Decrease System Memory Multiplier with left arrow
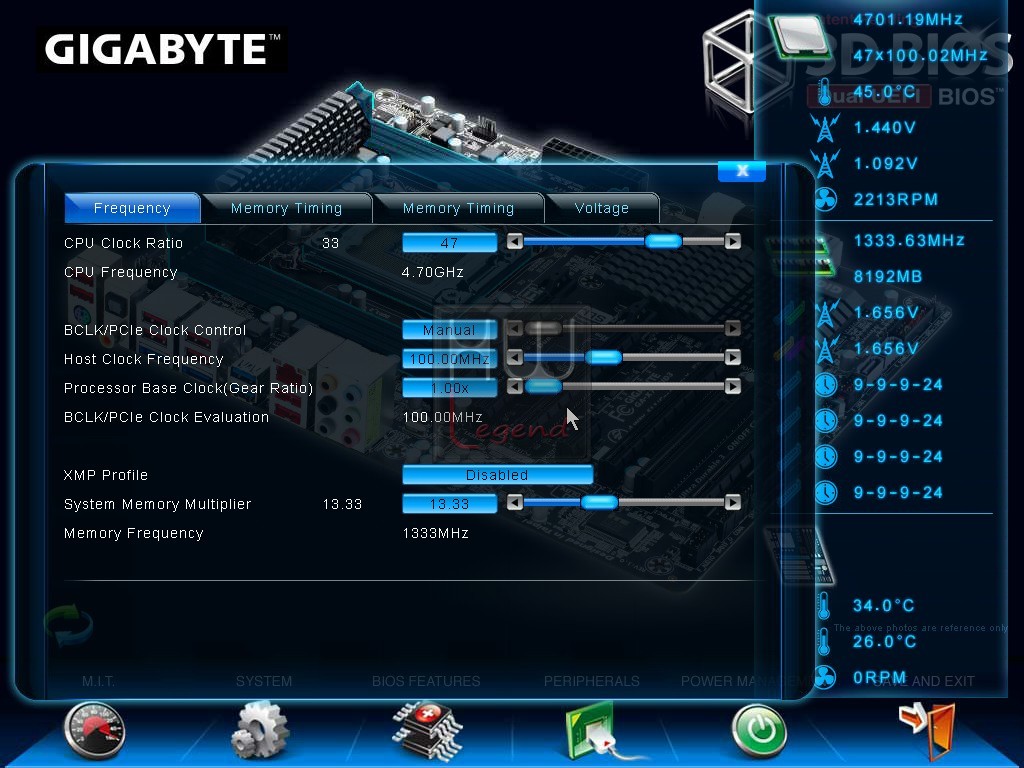The image size is (1024, 768). point(515,502)
